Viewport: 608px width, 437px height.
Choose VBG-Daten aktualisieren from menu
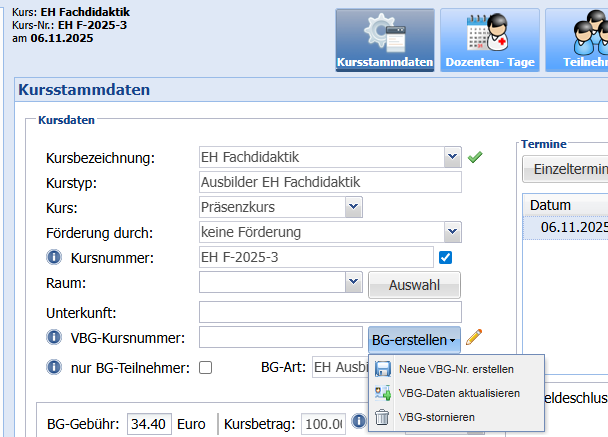(458, 393)
